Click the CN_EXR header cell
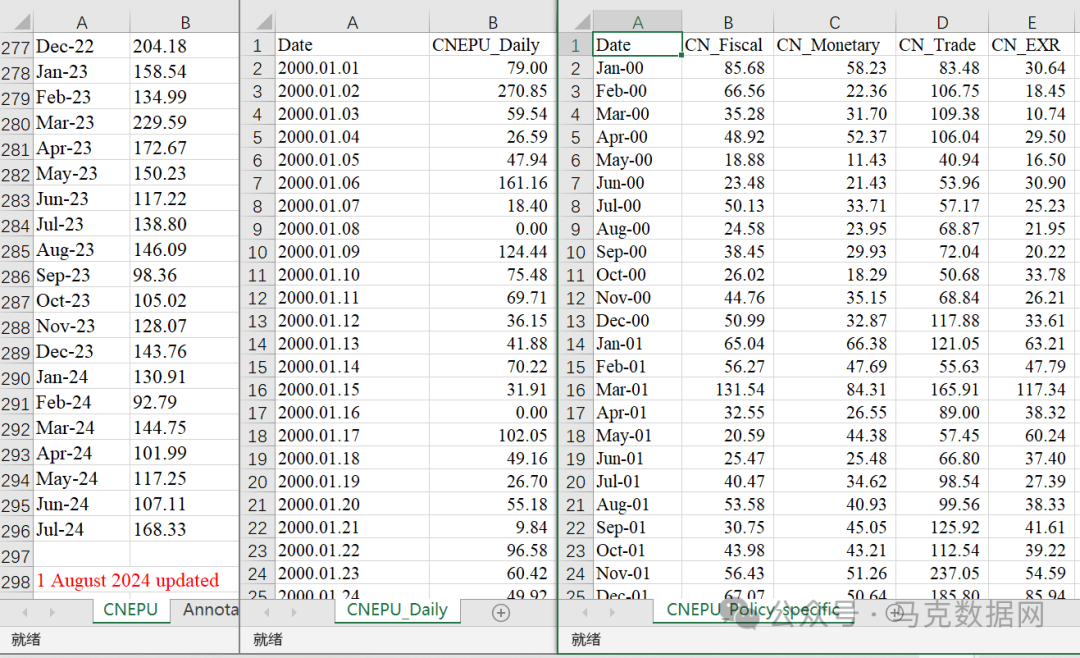This screenshot has height=658, width=1080. pyautogui.click(x=1032, y=45)
